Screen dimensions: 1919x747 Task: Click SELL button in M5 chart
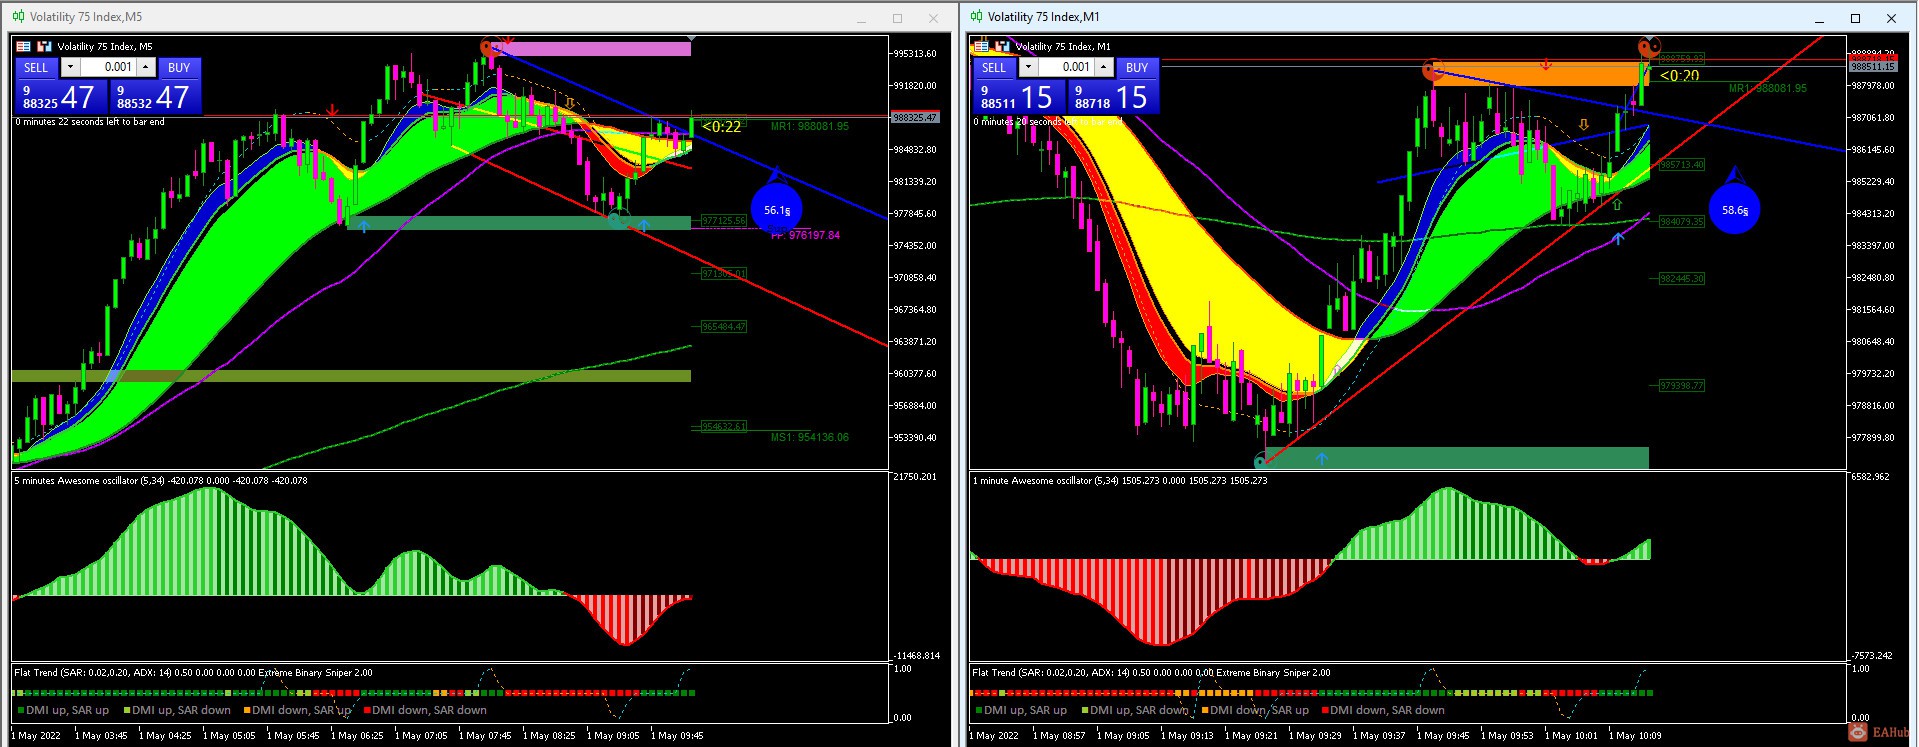tap(36, 67)
